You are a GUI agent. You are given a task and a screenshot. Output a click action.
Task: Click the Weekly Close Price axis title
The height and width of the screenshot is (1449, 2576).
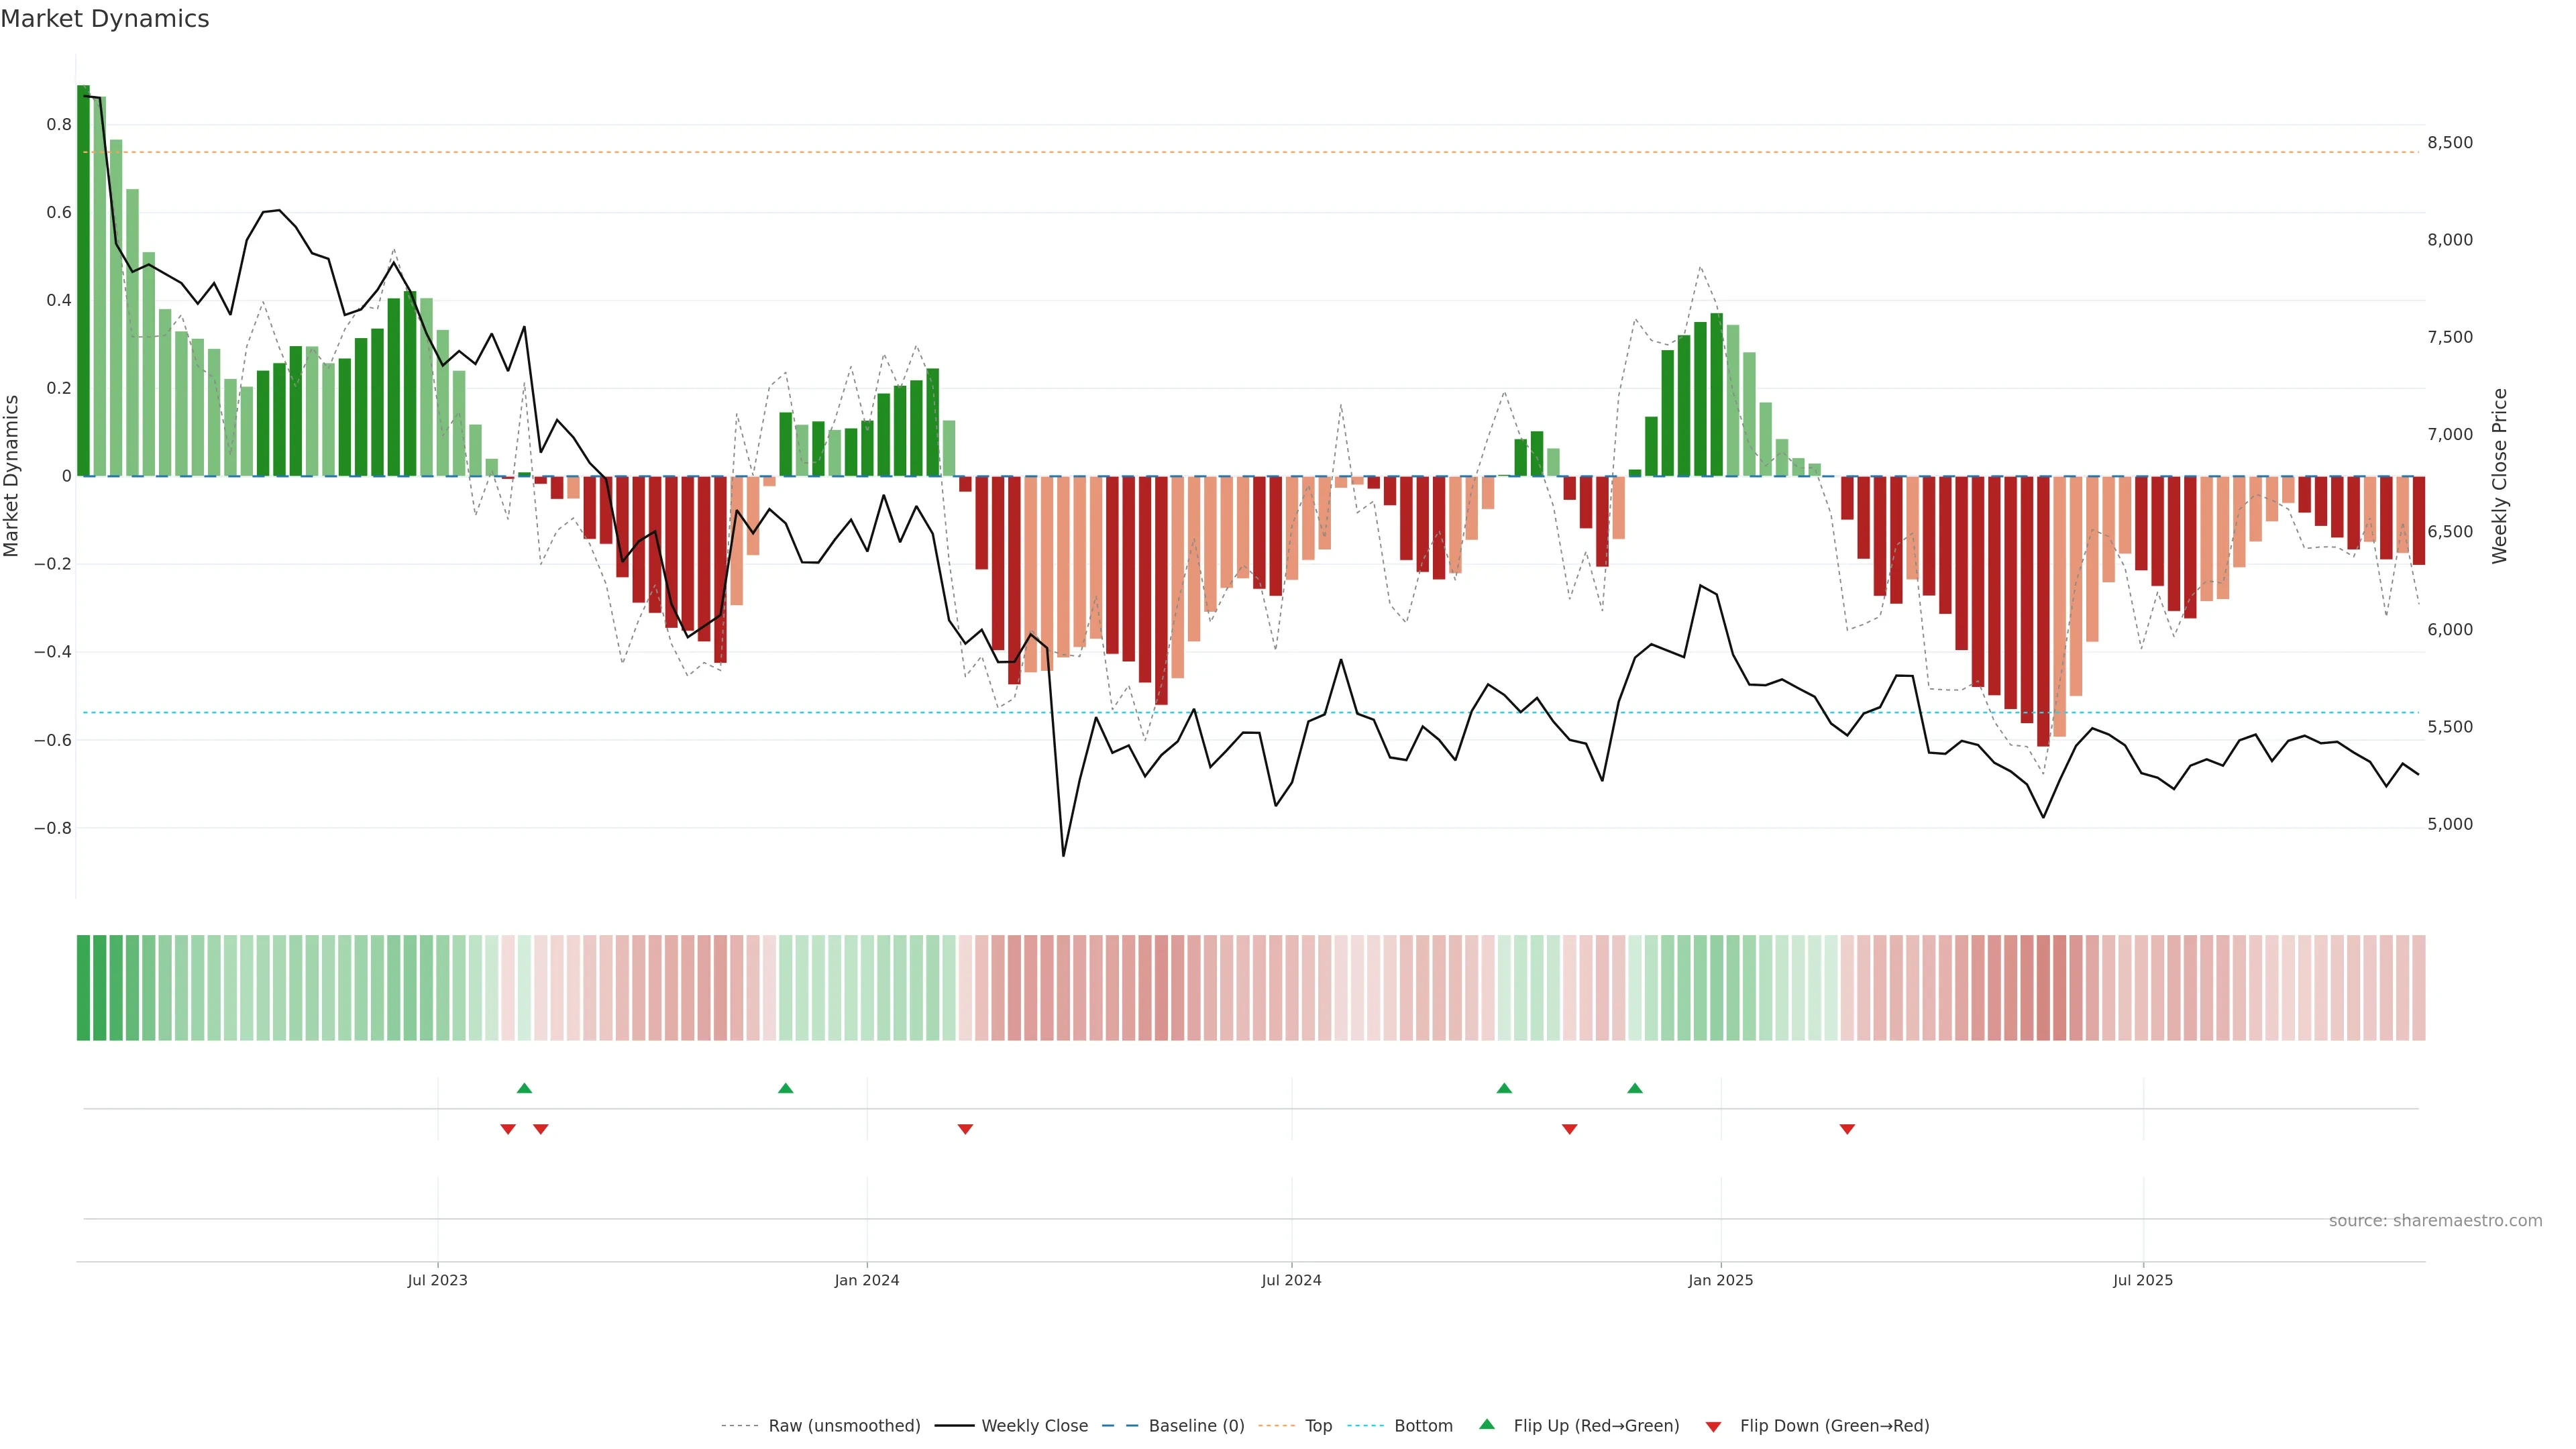coord(2500,476)
